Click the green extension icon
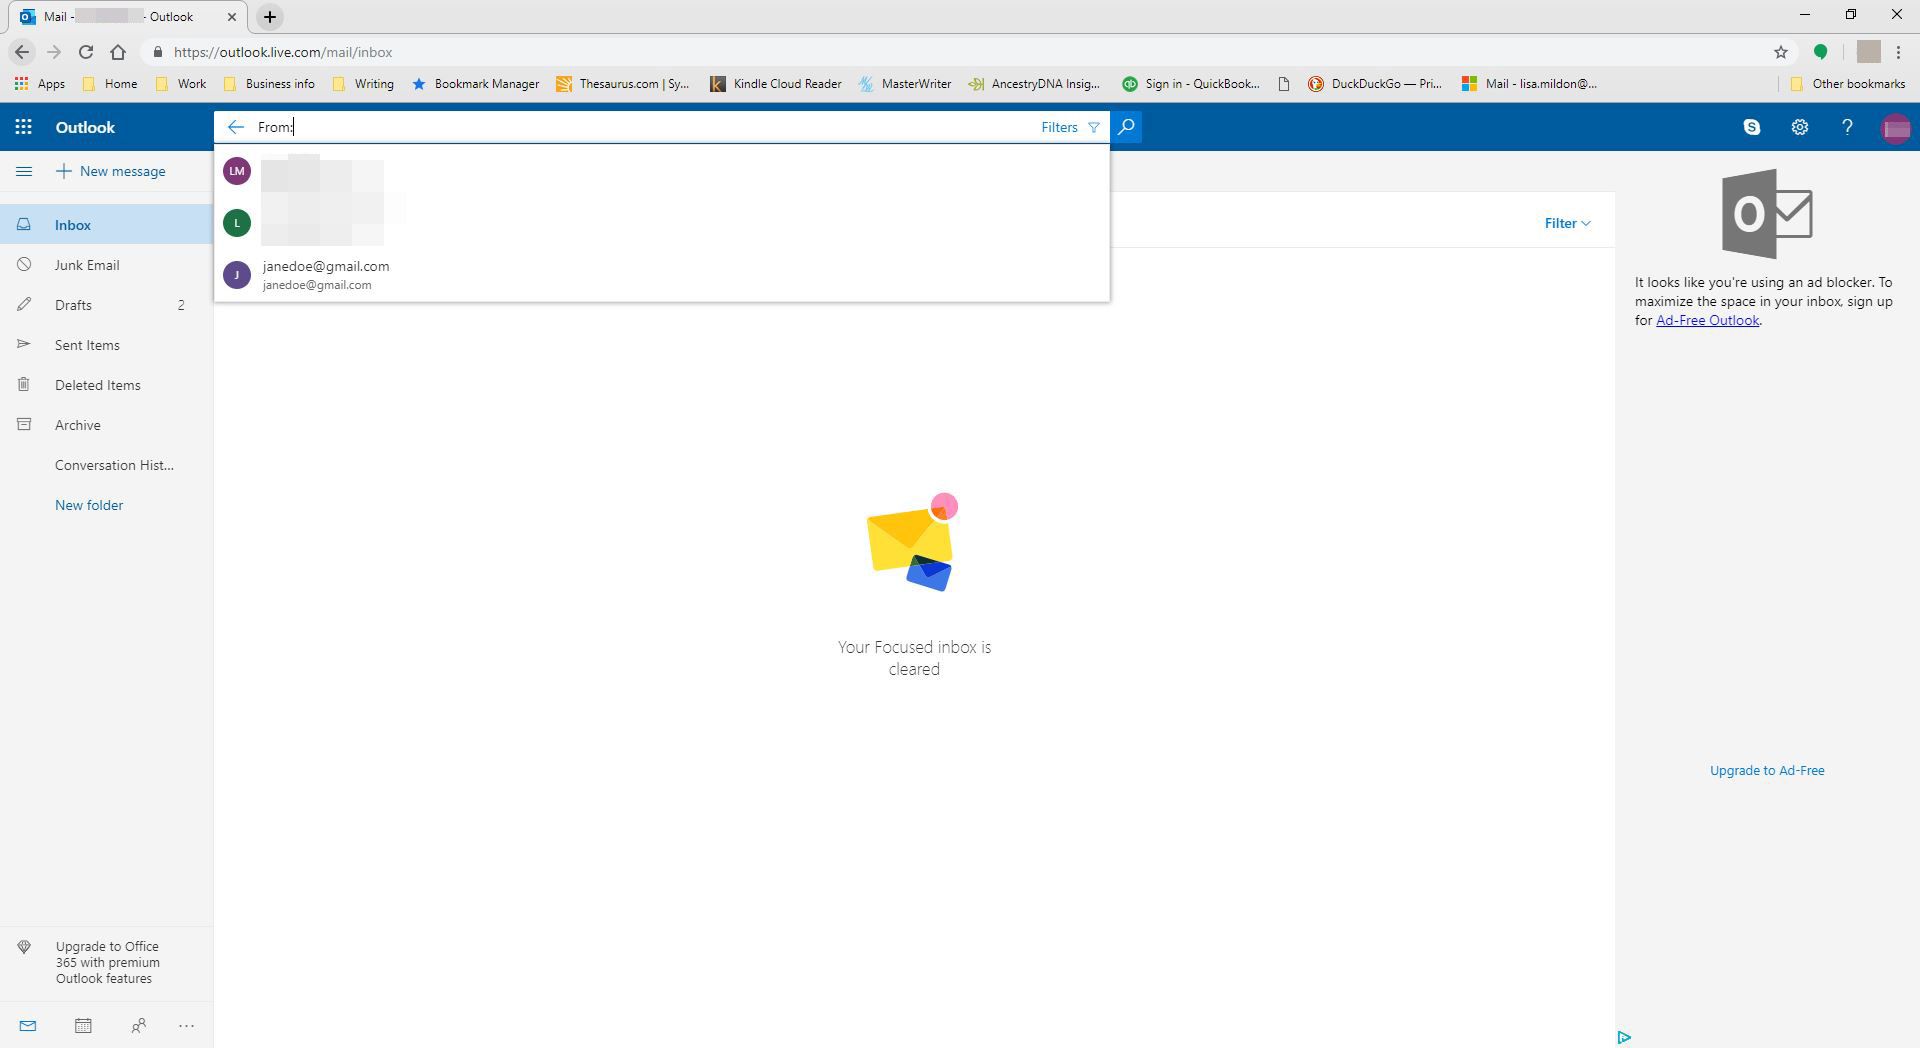 (x=1820, y=52)
